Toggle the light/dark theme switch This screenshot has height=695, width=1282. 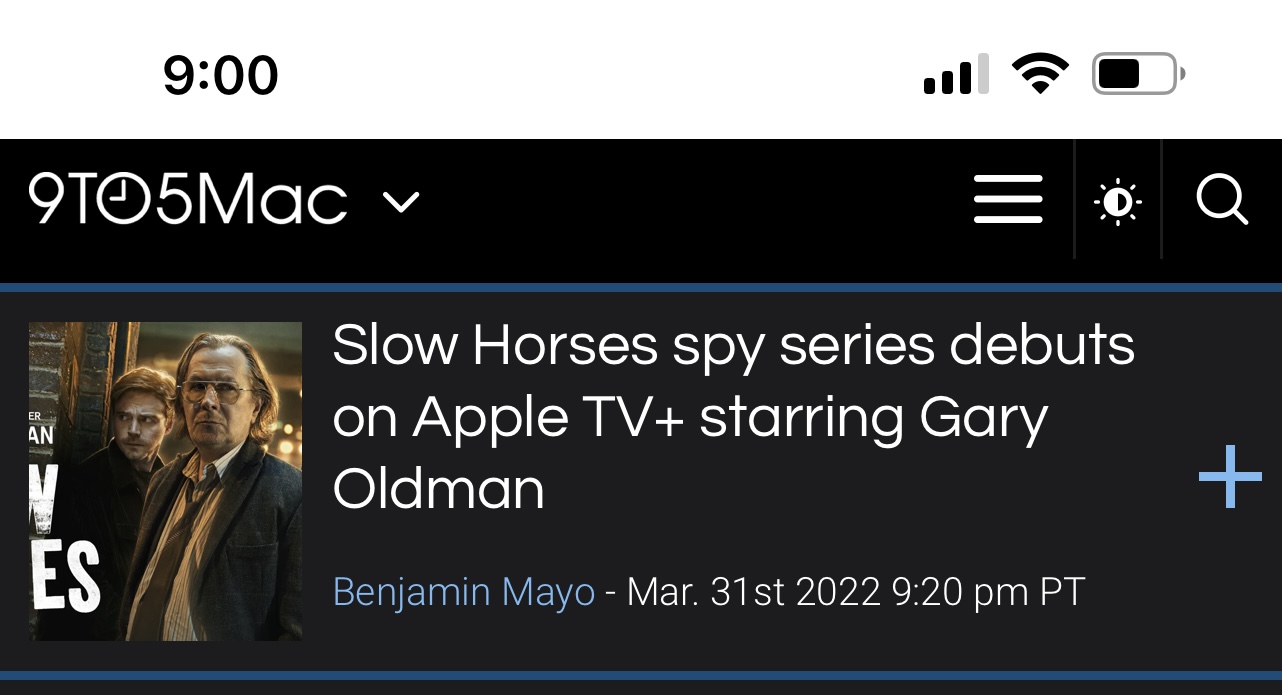click(1118, 202)
